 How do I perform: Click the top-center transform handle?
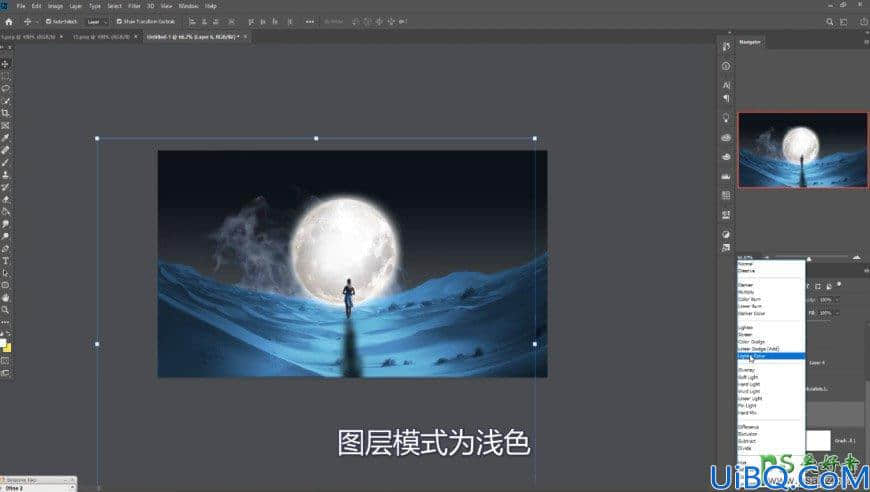click(316, 138)
